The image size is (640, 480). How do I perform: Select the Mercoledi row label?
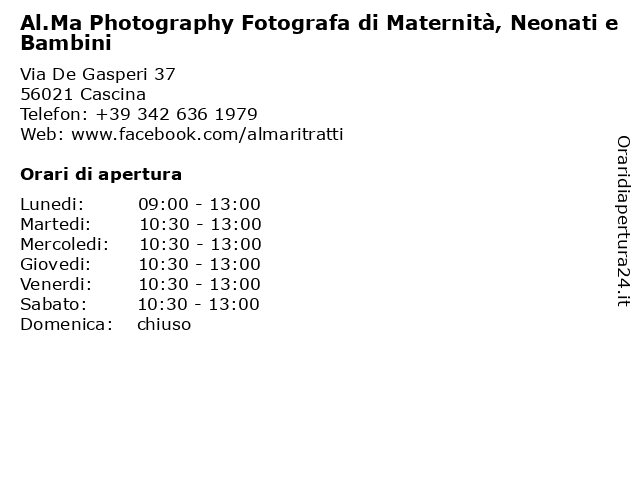click(x=64, y=244)
